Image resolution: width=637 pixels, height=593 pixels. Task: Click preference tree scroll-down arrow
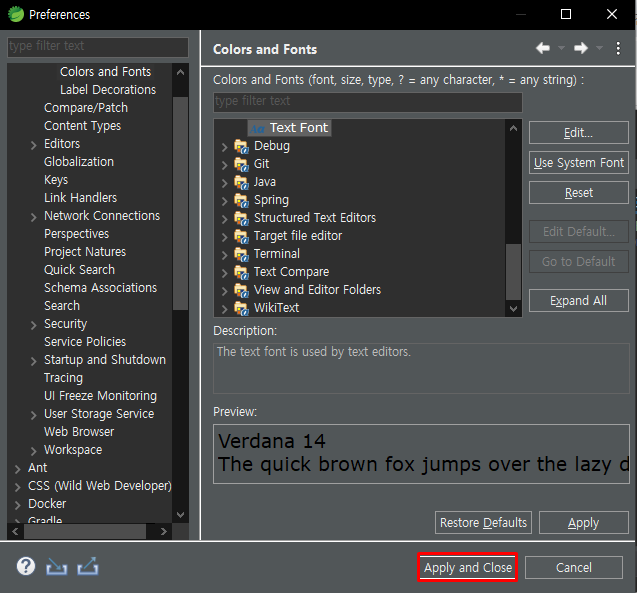(x=180, y=515)
